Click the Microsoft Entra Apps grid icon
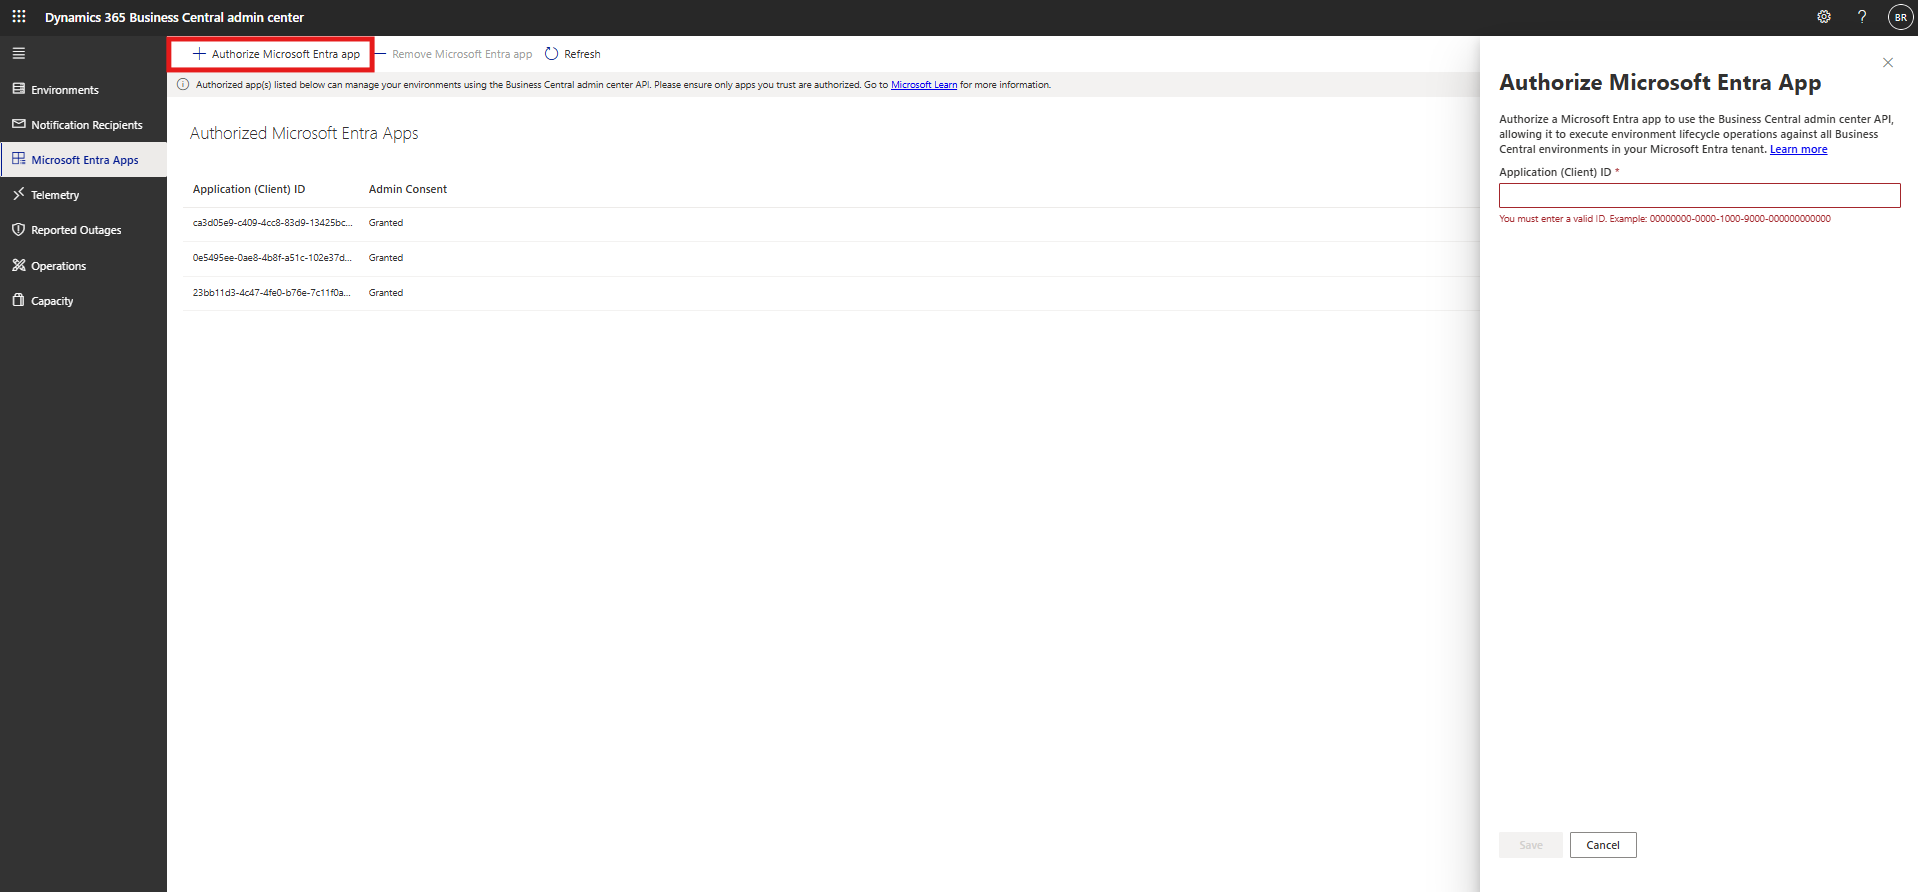 click(18, 159)
